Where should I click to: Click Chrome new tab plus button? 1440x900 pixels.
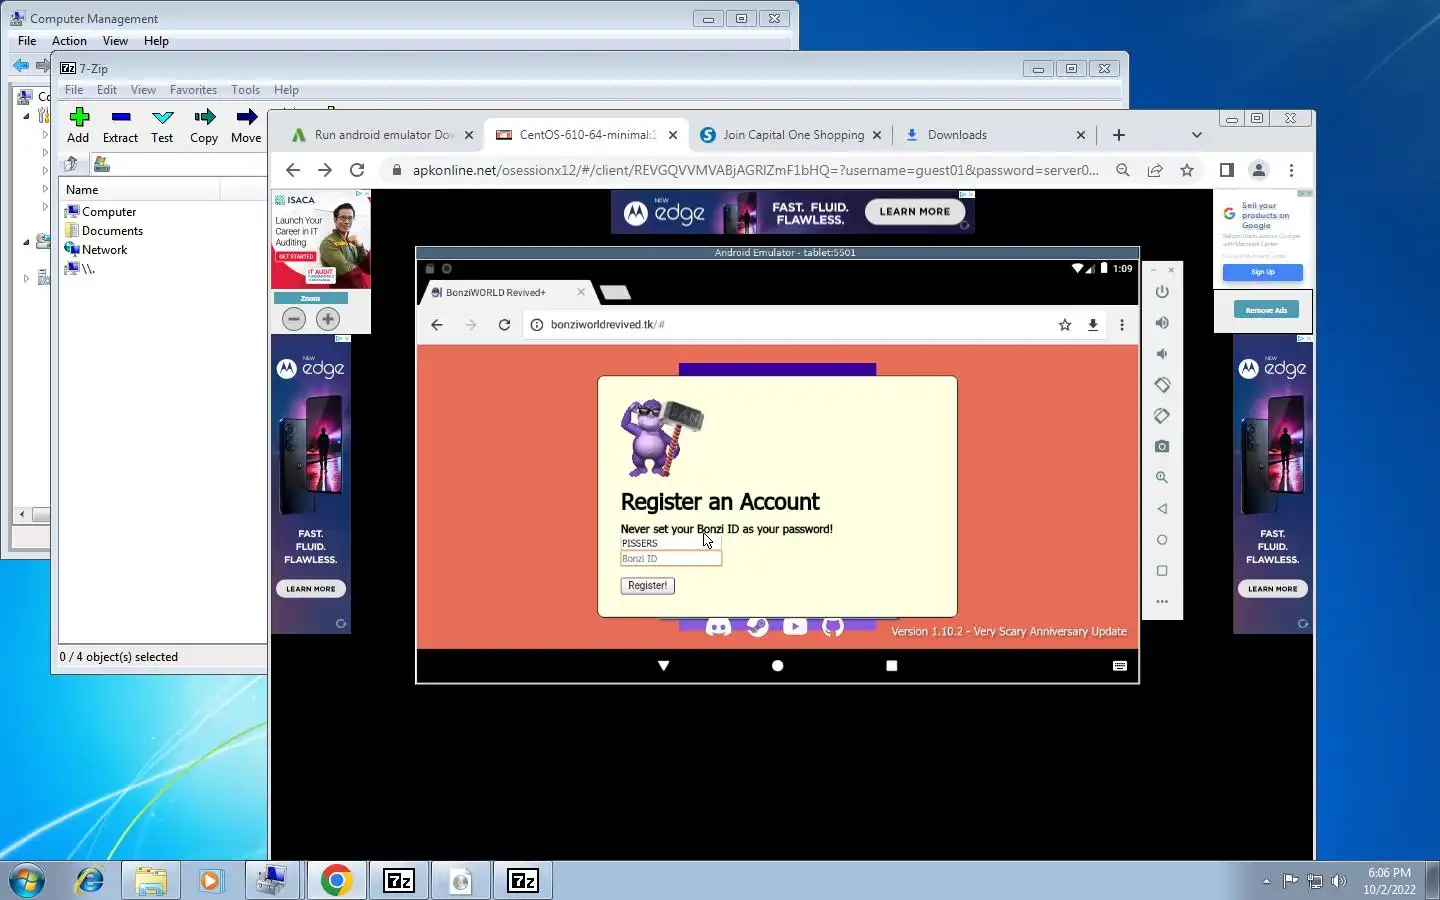[x=1119, y=135]
